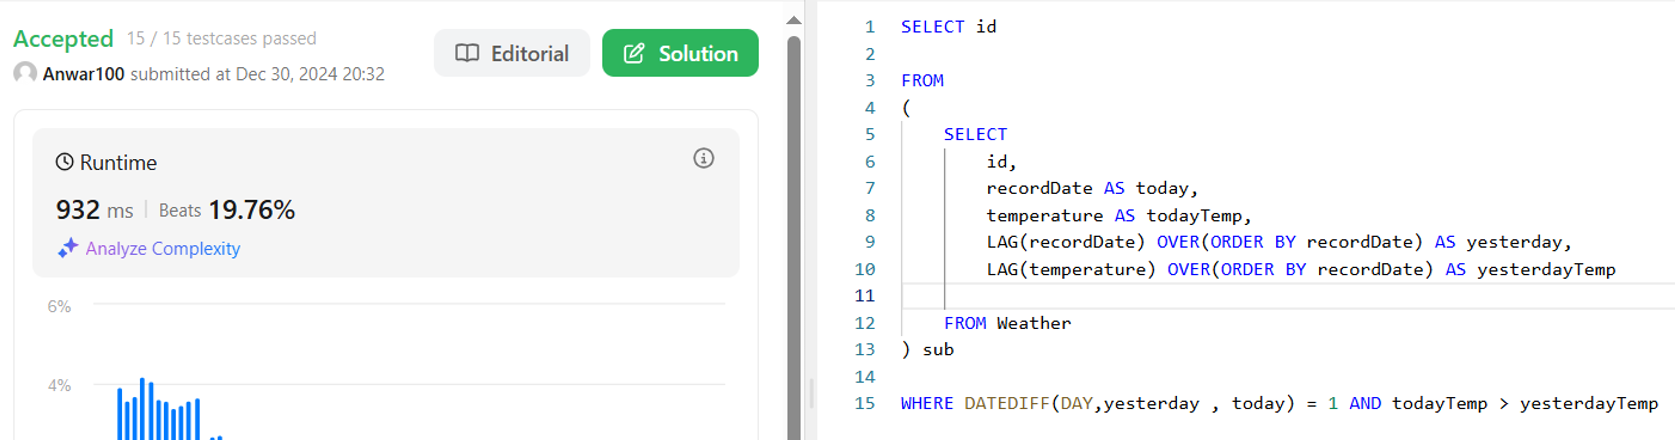Click the clock icon next to Runtime
Image resolution: width=1675 pixels, height=440 pixels.
[64, 162]
